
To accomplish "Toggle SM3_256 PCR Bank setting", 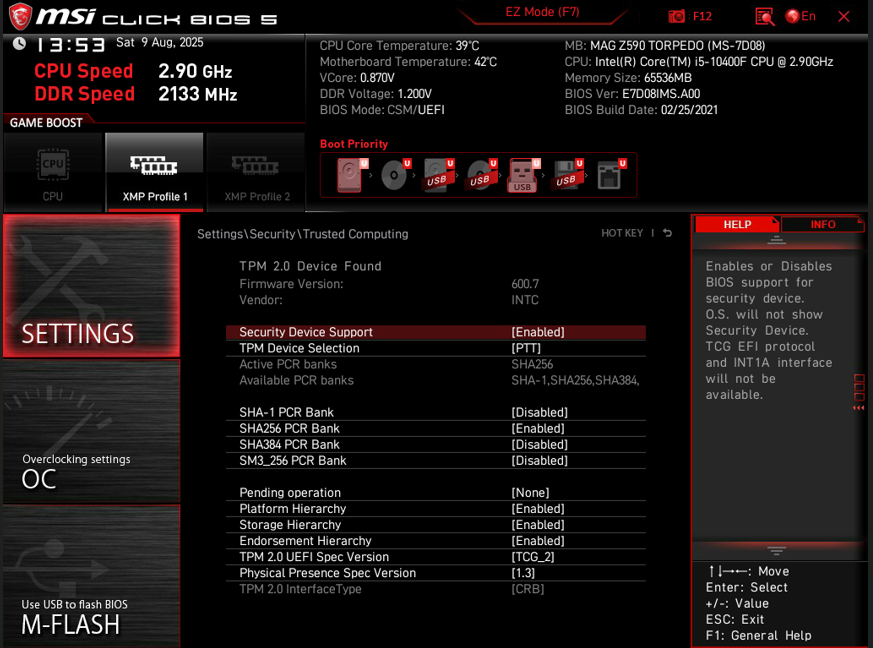I will point(436,461).
